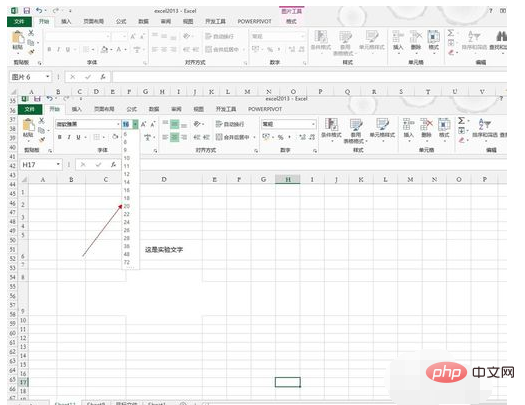Click Find binoculars icon in outer ribbon
This screenshot has height=405, width=525.
[501, 35]
